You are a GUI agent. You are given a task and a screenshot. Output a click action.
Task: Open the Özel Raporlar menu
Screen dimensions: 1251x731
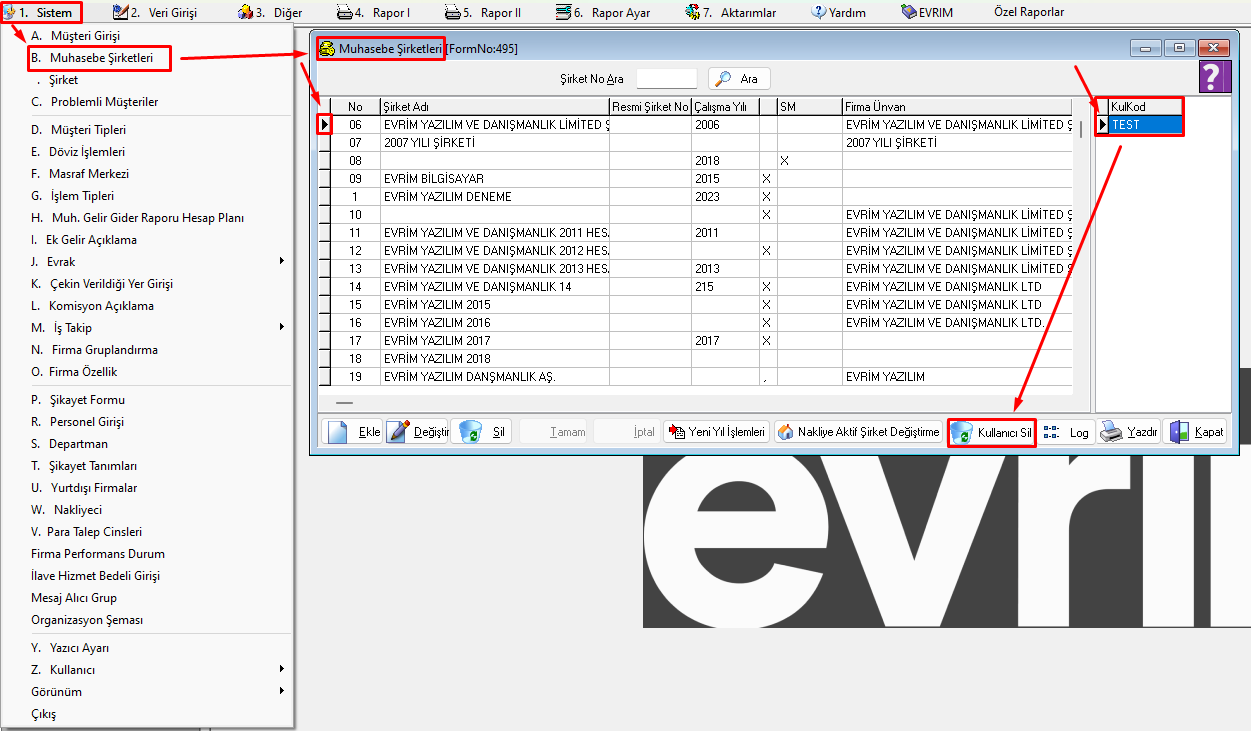pyautogui.click(x=1029, y=13)
